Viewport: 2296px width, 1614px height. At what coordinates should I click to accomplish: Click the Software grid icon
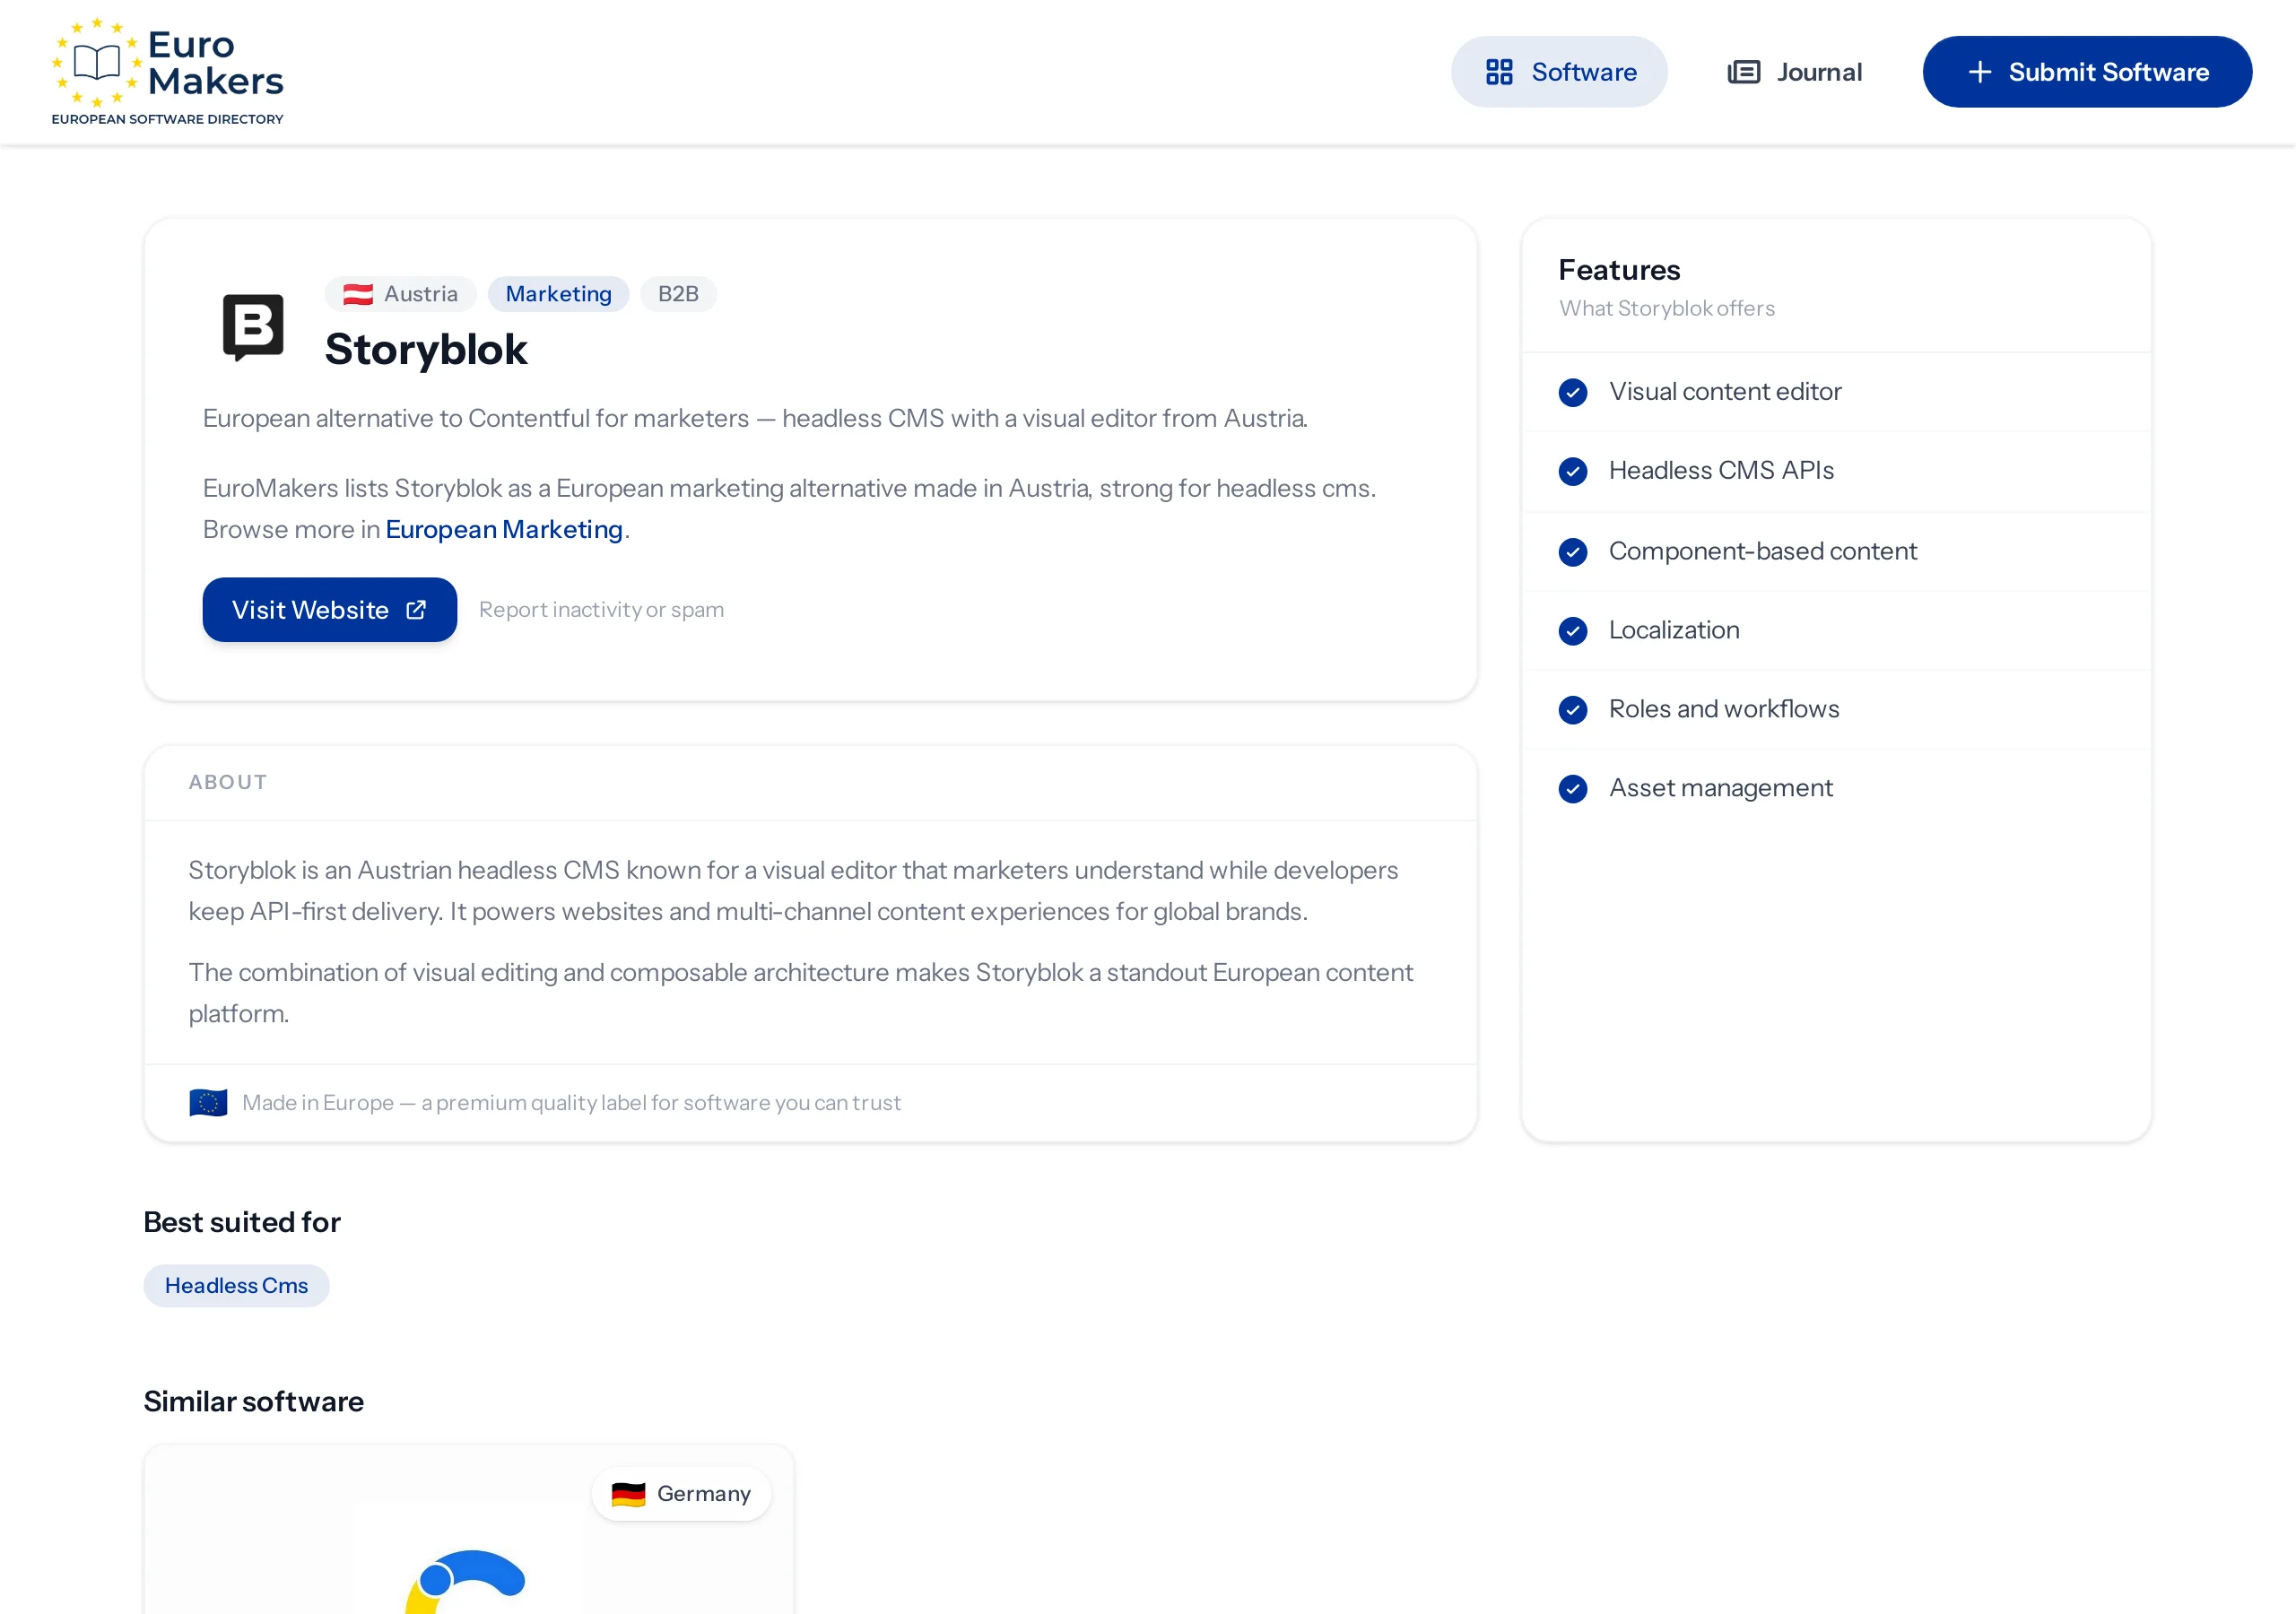pyautogui.click(x=1499, y=72)
